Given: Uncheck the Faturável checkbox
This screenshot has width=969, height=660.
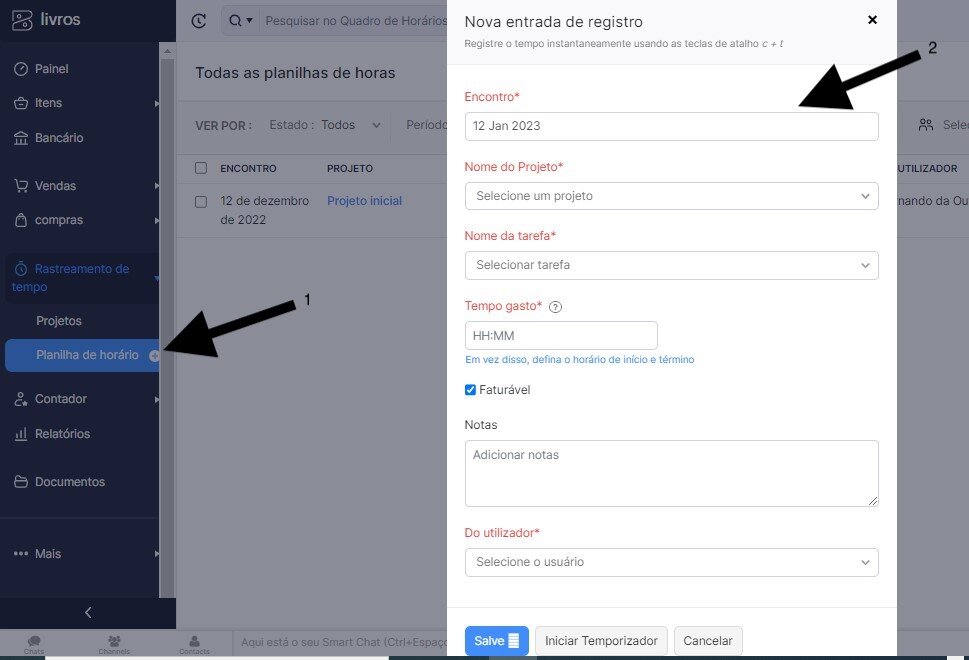Looking at the screenshot, I should click(x=470, y=390).
